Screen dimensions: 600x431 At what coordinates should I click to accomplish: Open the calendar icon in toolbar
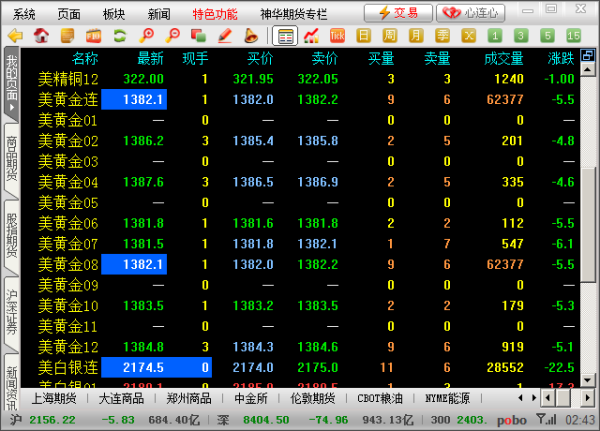point(93,36)
